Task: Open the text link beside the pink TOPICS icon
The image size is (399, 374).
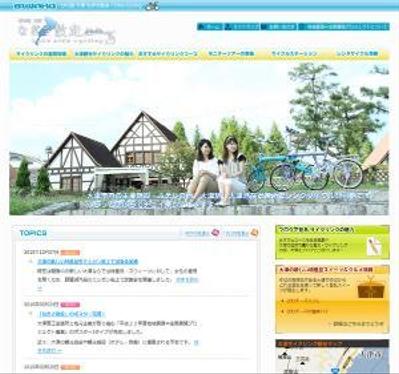Action: [x=197, y=233]
